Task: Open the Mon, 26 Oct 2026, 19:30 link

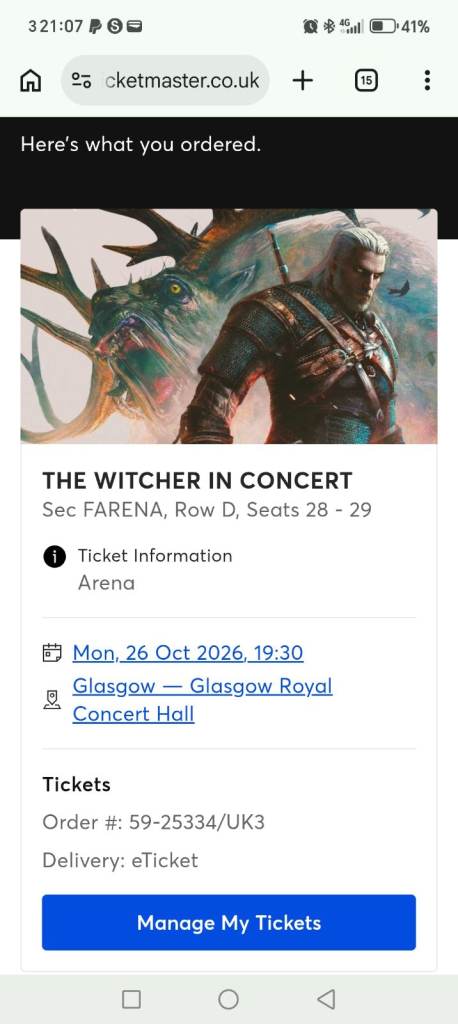Action: (x=188, y=652)
